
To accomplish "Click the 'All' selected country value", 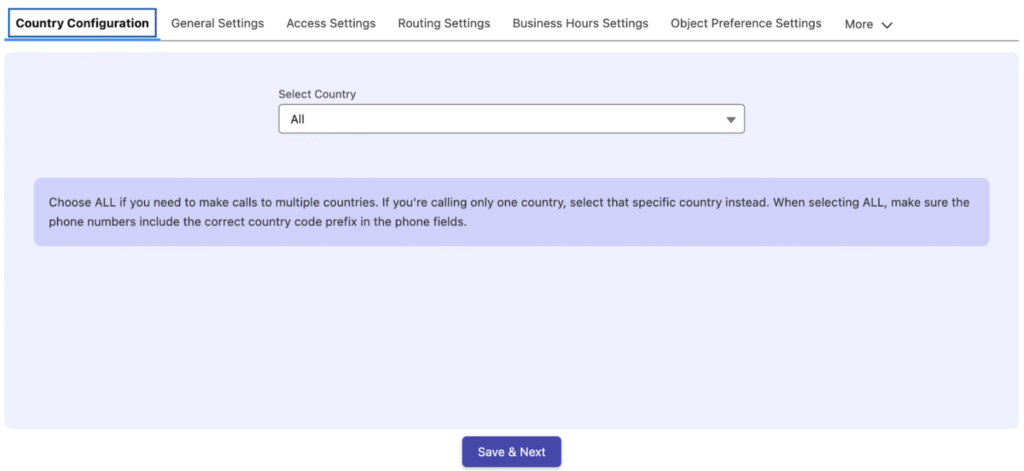I will click(x=298, y=120).
